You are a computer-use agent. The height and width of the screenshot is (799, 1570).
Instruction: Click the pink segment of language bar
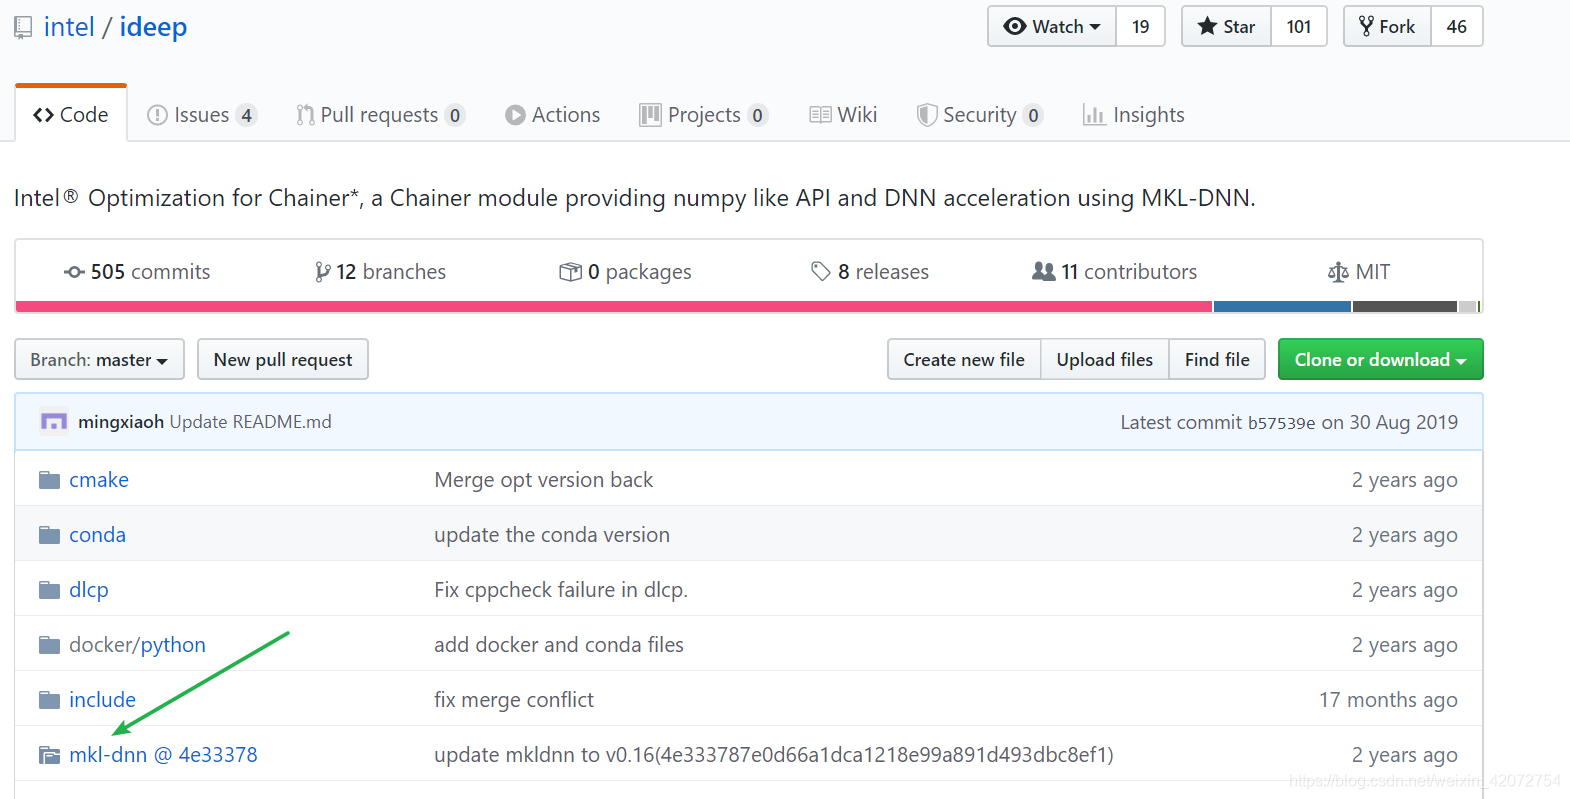[614, 307]
